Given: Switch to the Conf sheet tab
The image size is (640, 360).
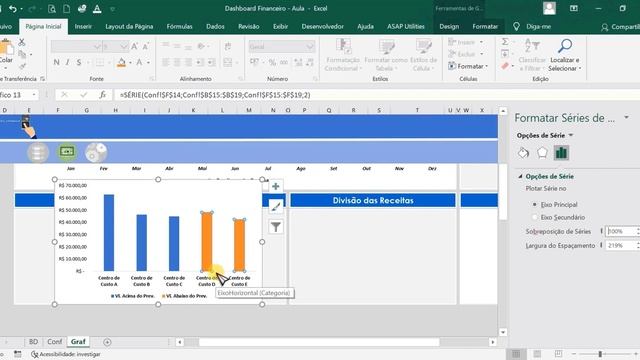Looking at the screenshot, I should point(55,342).
